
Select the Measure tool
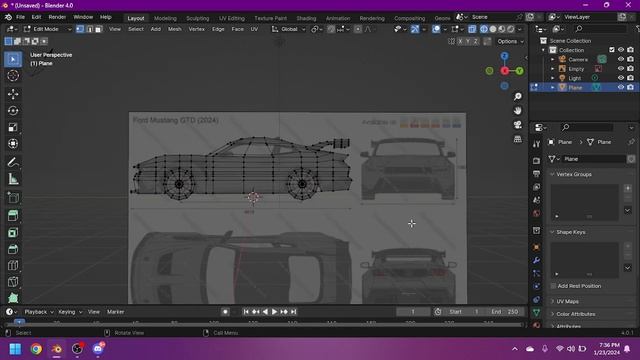pos(13,179)
